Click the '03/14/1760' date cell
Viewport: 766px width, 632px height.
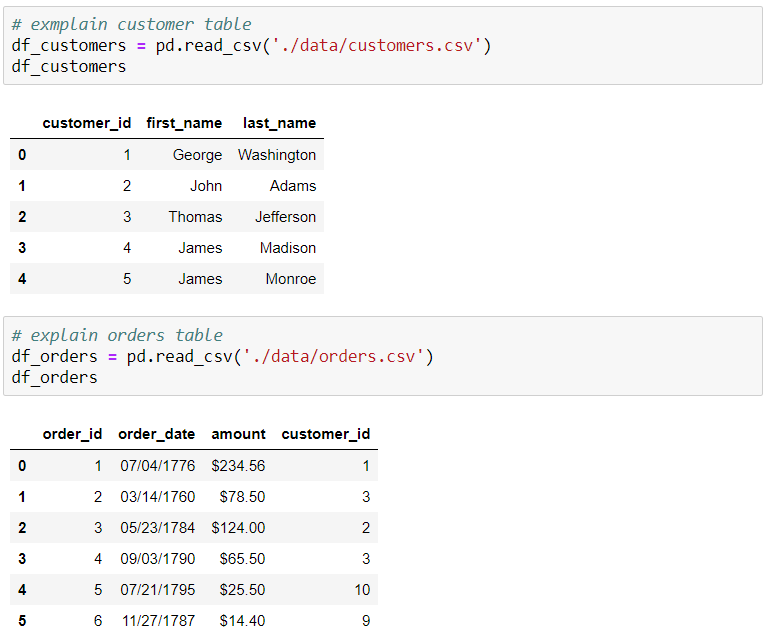(158, 497)
